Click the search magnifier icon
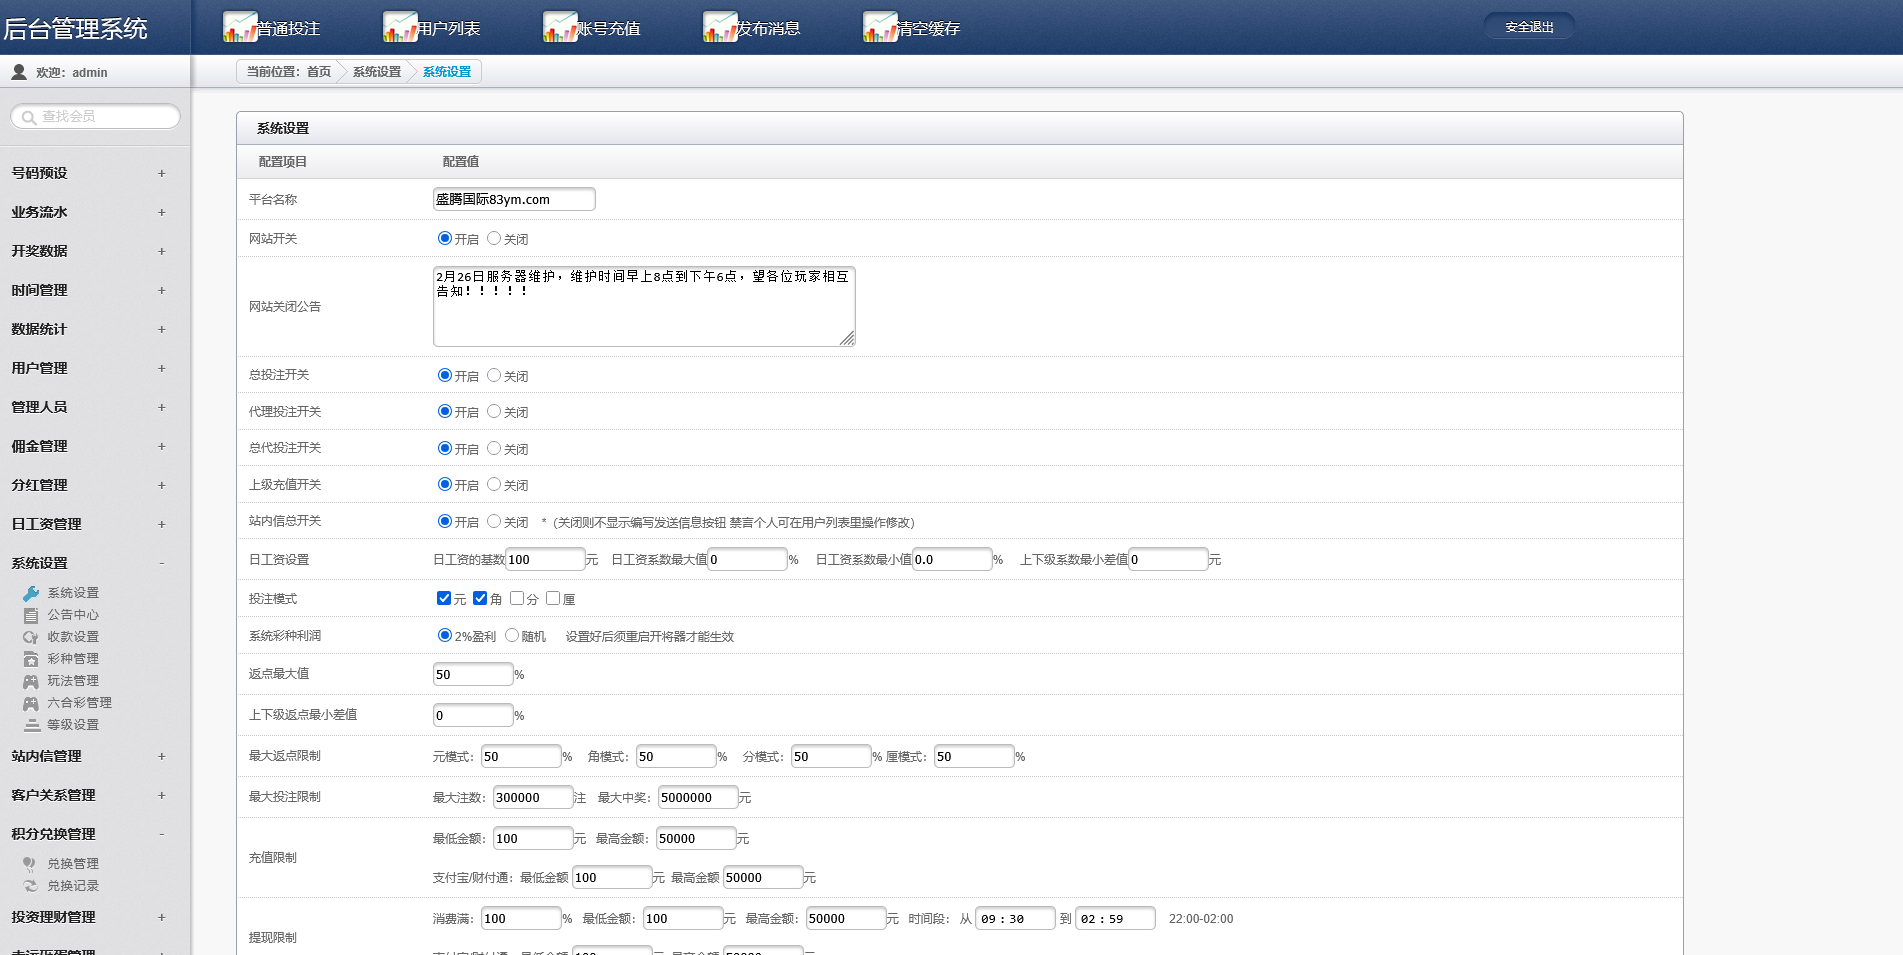This screenshot has height=955, width=1903. coord(29,117)
